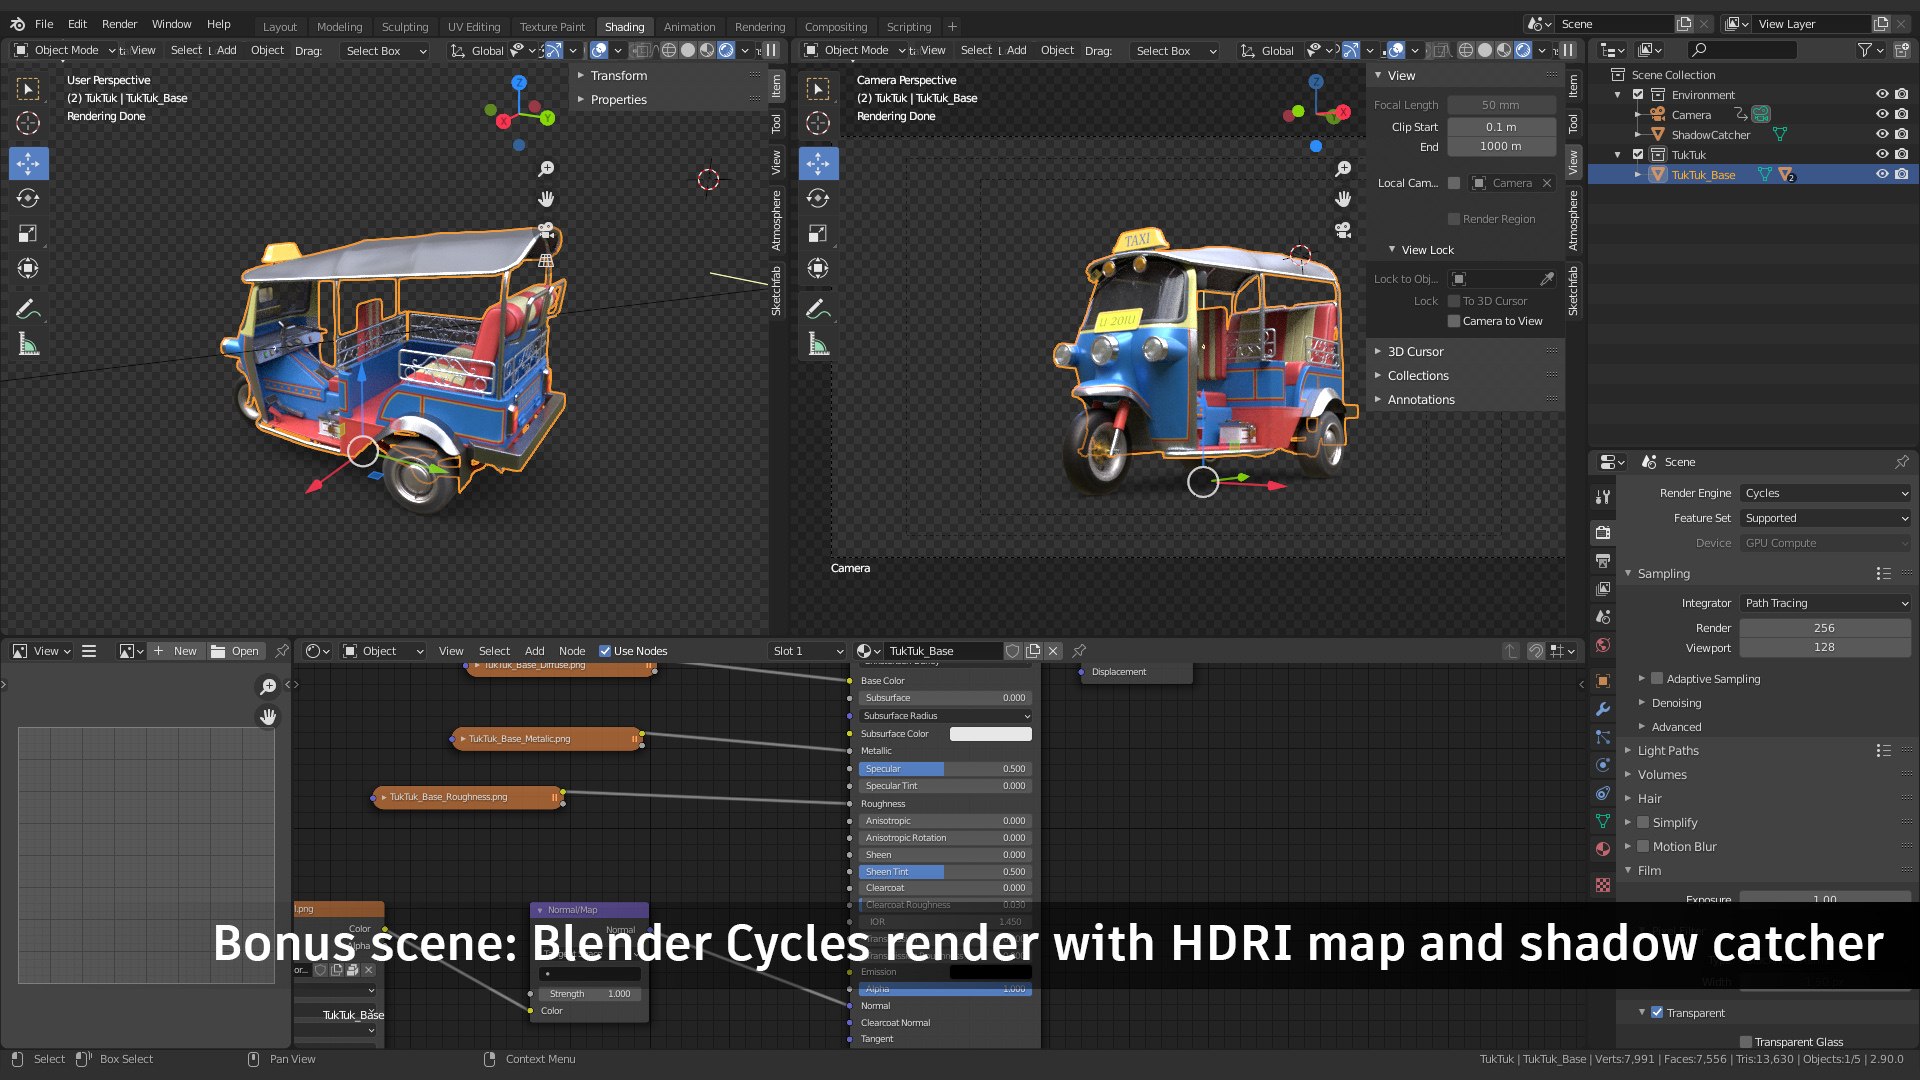Activate the Rotate tool in User Perspective viewport
The width and height of the screenshot is (1920, 1080).
coord(28,198)
